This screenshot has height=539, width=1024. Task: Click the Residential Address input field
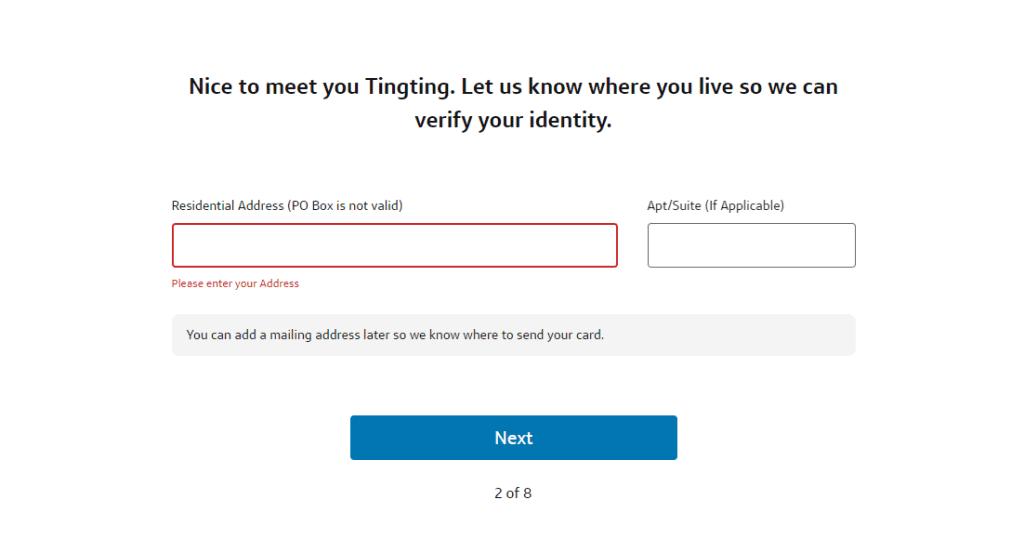tap(394, 245)
